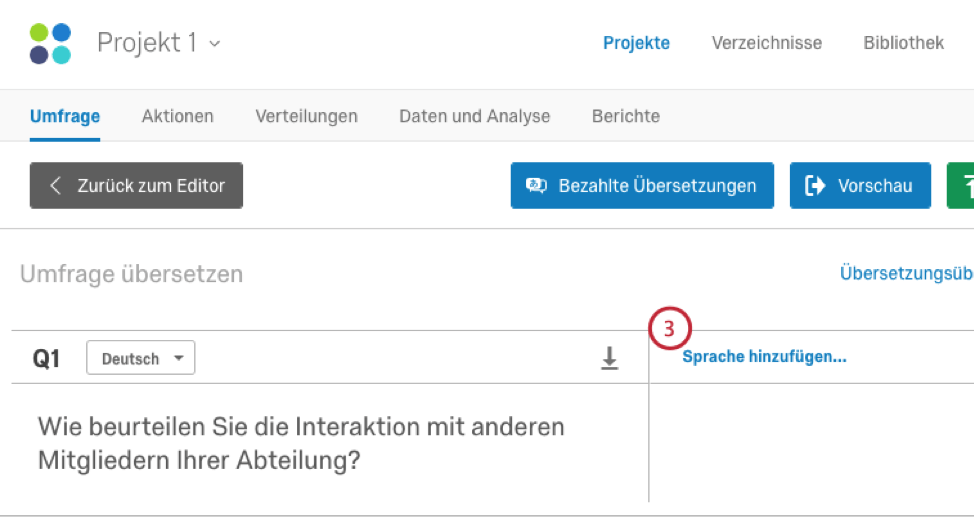Click the Q1 question text
The image size is (974, 522).
301,444
